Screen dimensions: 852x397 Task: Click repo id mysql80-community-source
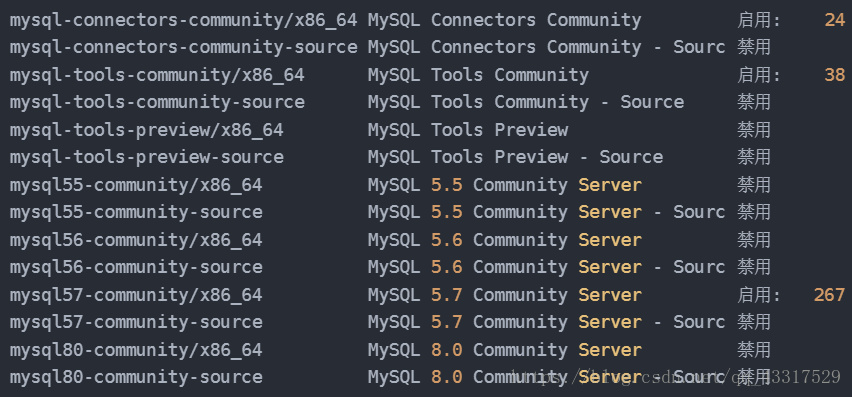click(x=136, y=377)
